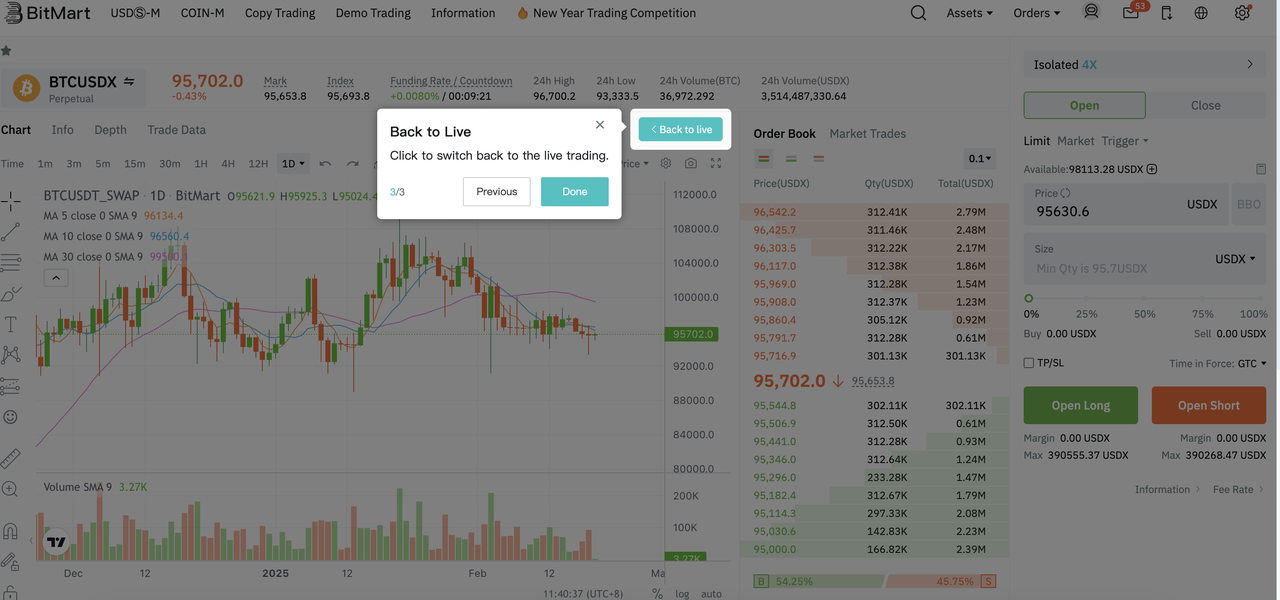Switch to the Depth tab
The height and width of the screenshot is (600, 1280).
click(x=110, y=129)
